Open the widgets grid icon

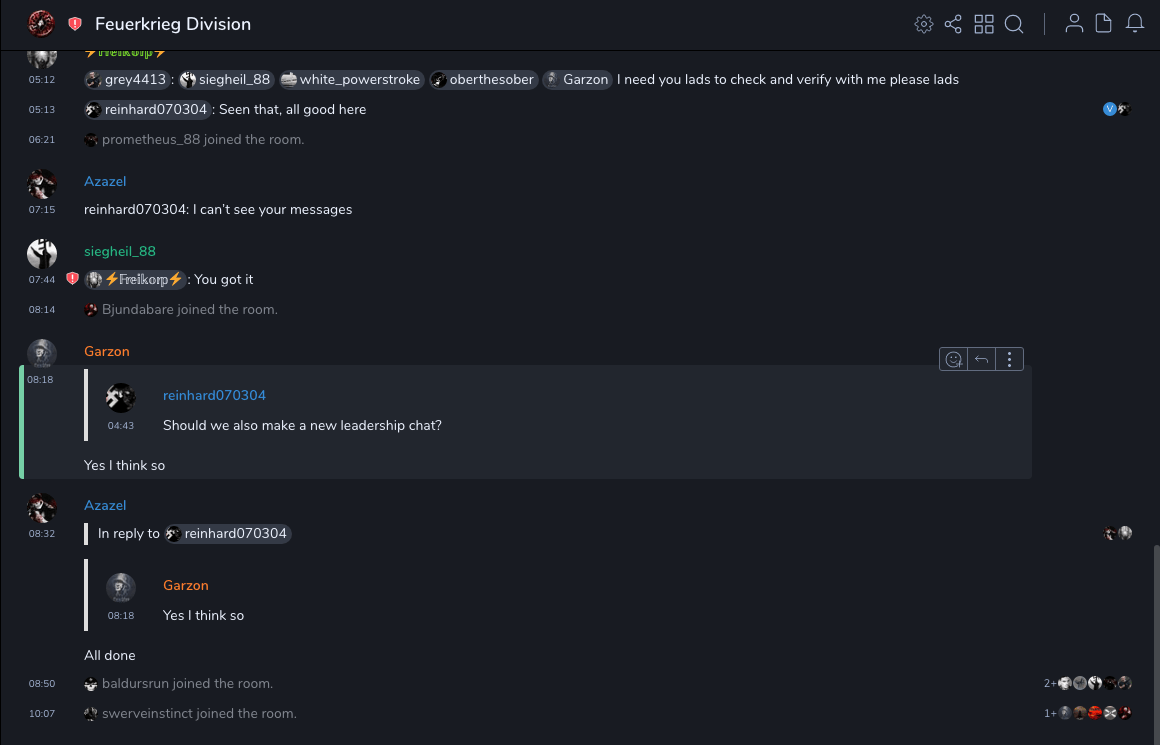(984, 24)
